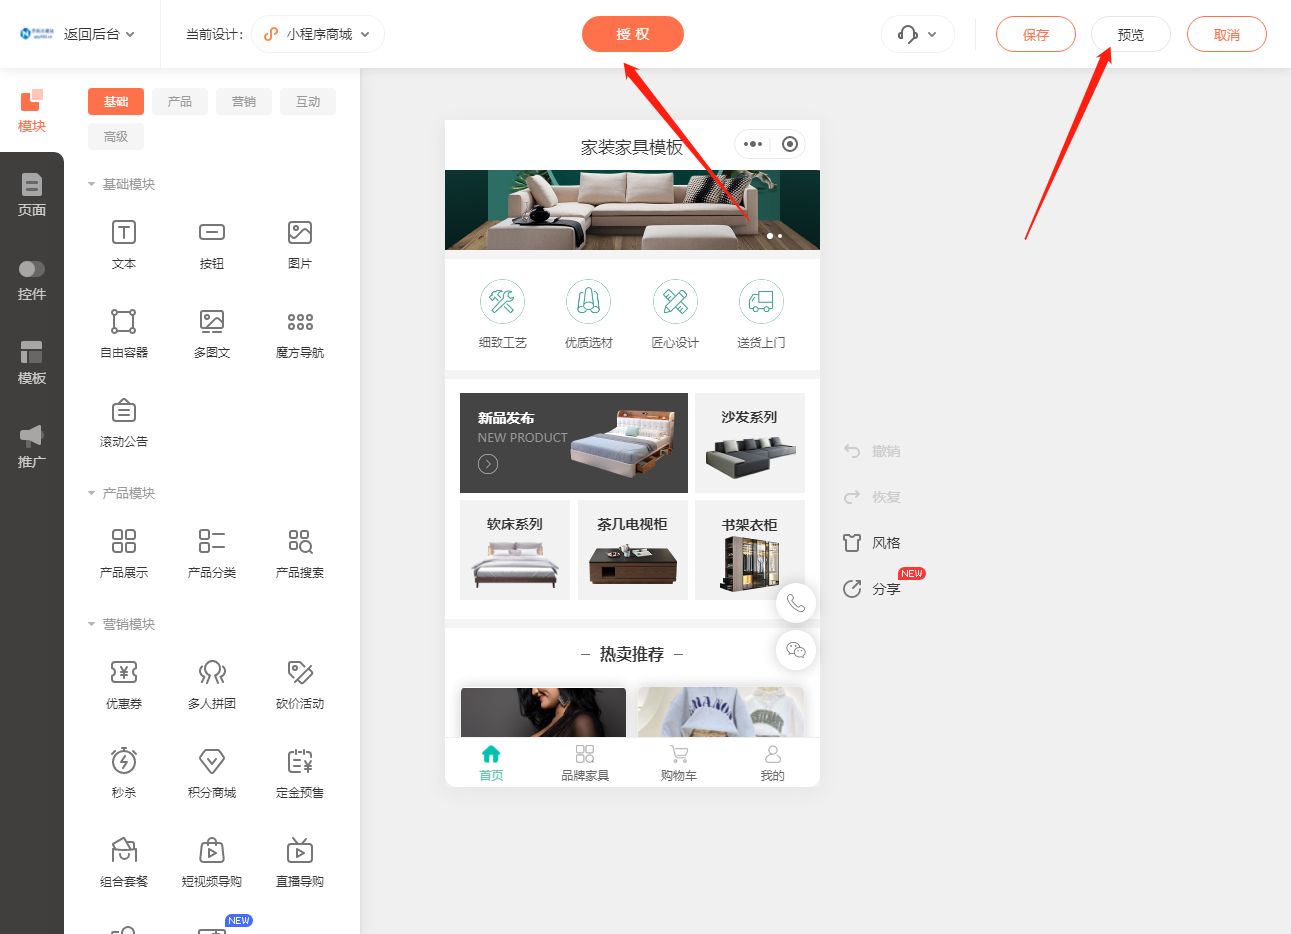This screenshot has width=1291, height=934.
Task: Switch to the 高级 module tab
Action: pyautogui.click(x=116, y=136)
